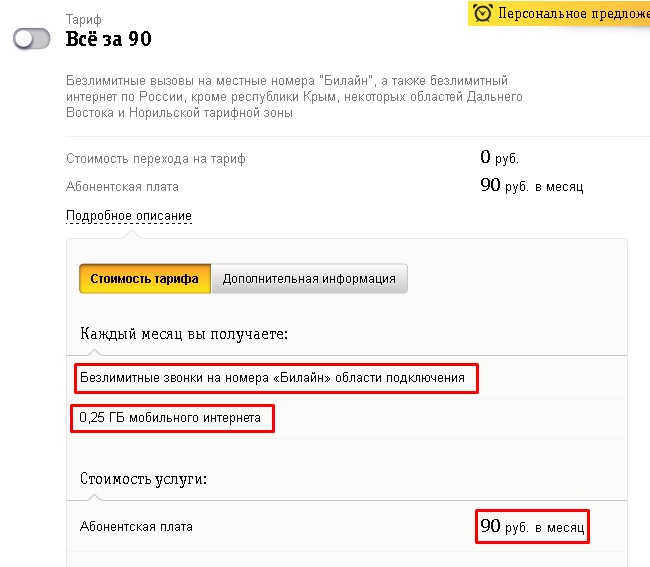Open the Дополнительная информация tab

(309, 279)
